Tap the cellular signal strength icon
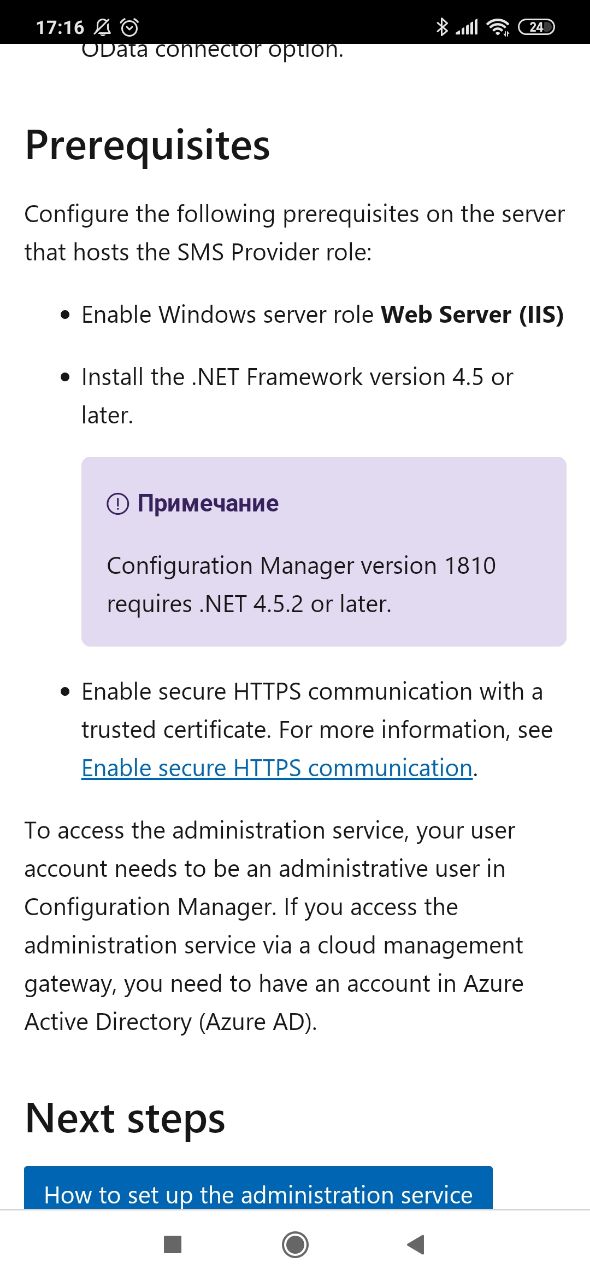 tap(467, 27)
